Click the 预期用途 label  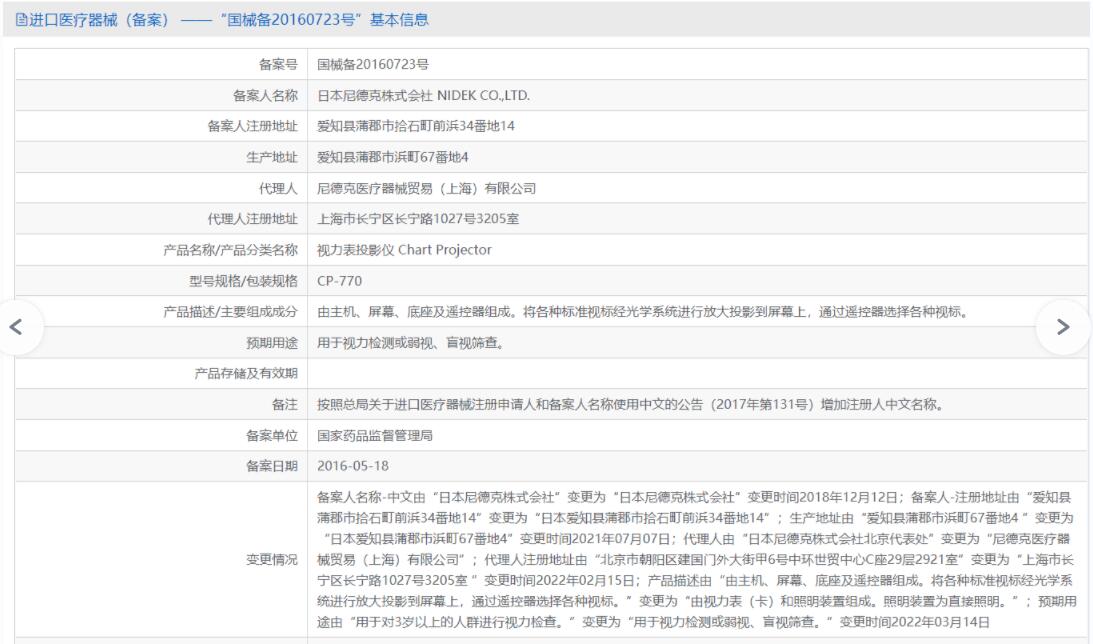272,343
